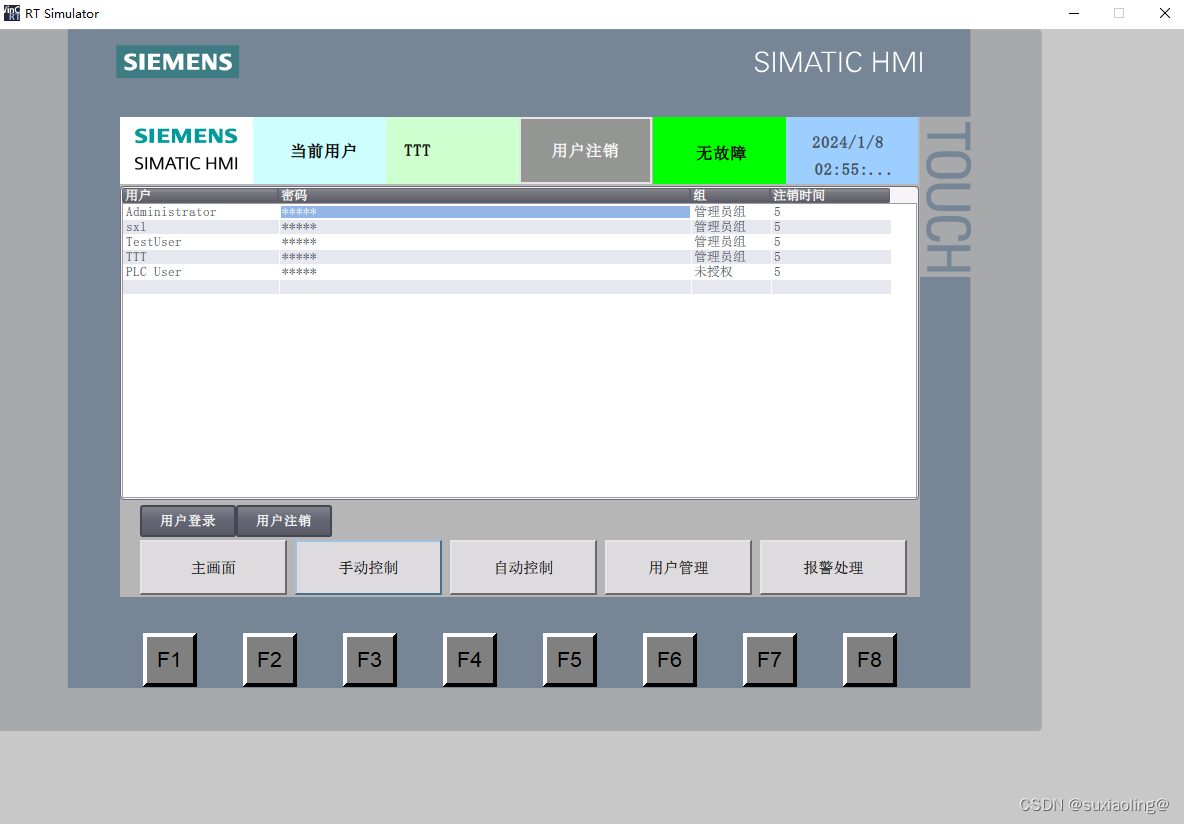Click the small 用户注销 button below the table

click(284, 520)
